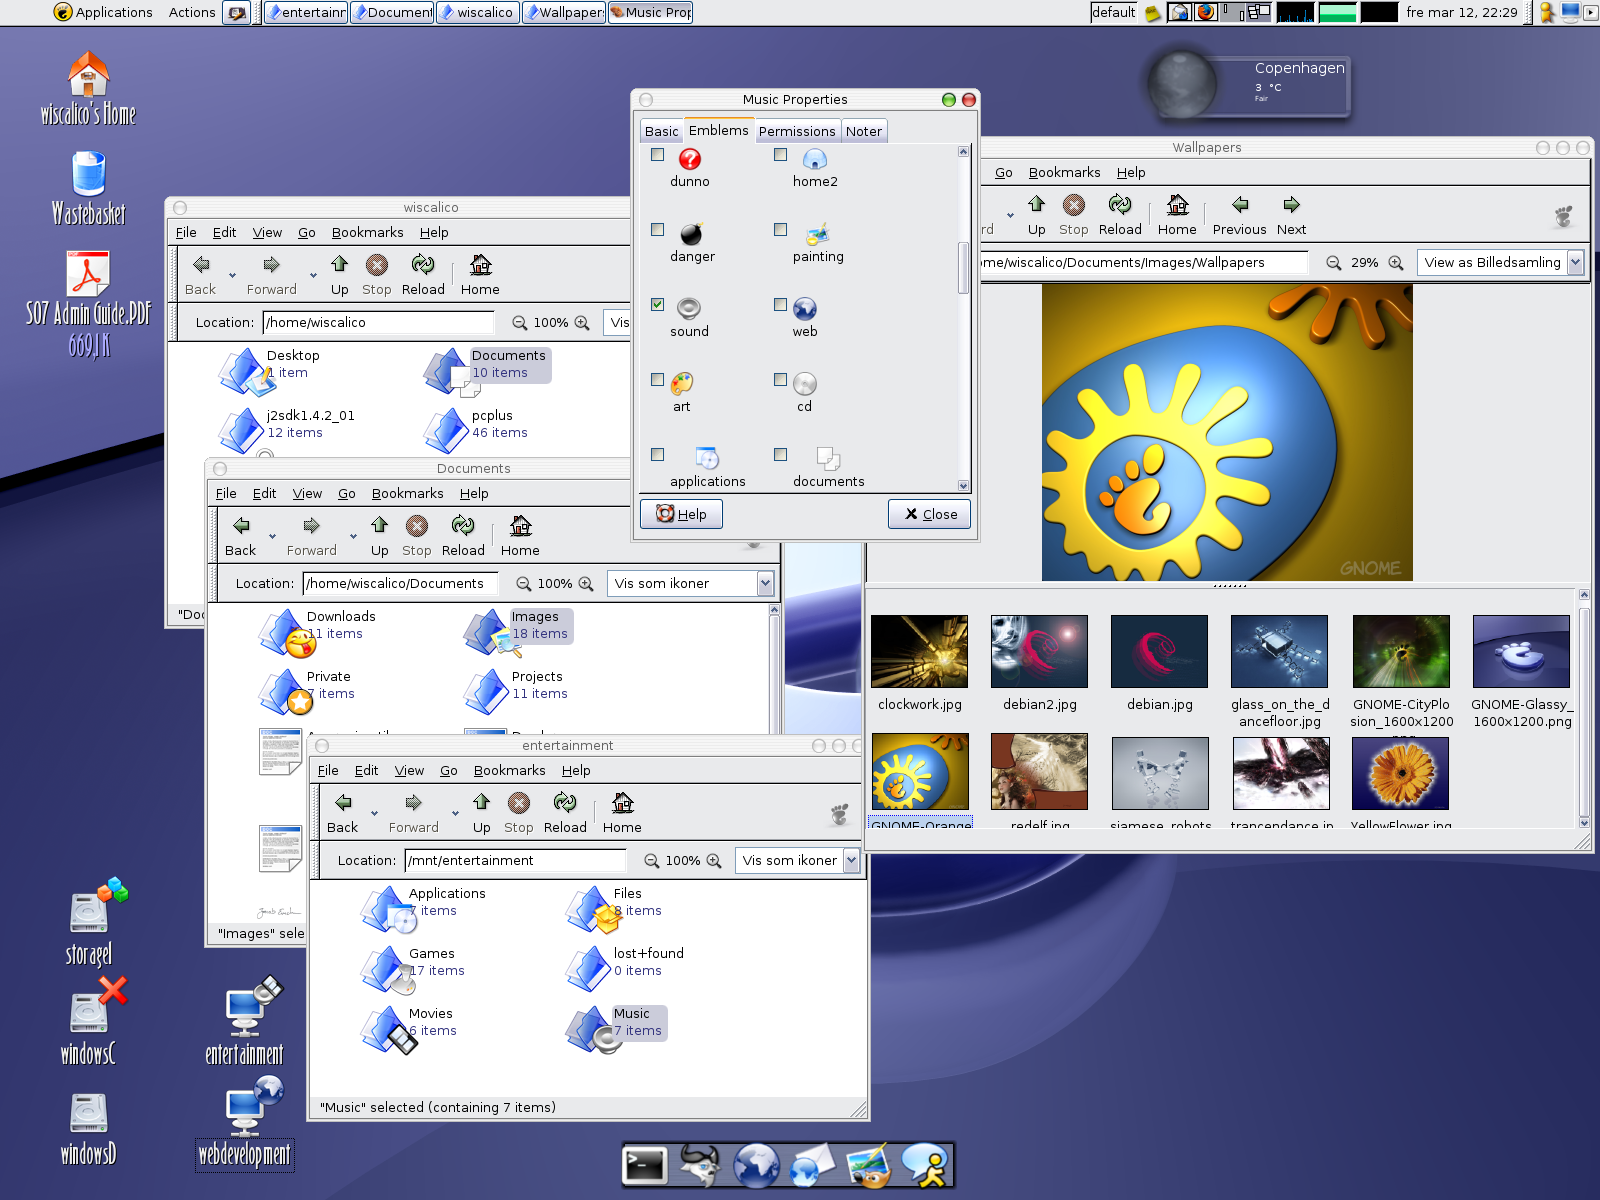Click Help button in Music Properties

[681, 514]
